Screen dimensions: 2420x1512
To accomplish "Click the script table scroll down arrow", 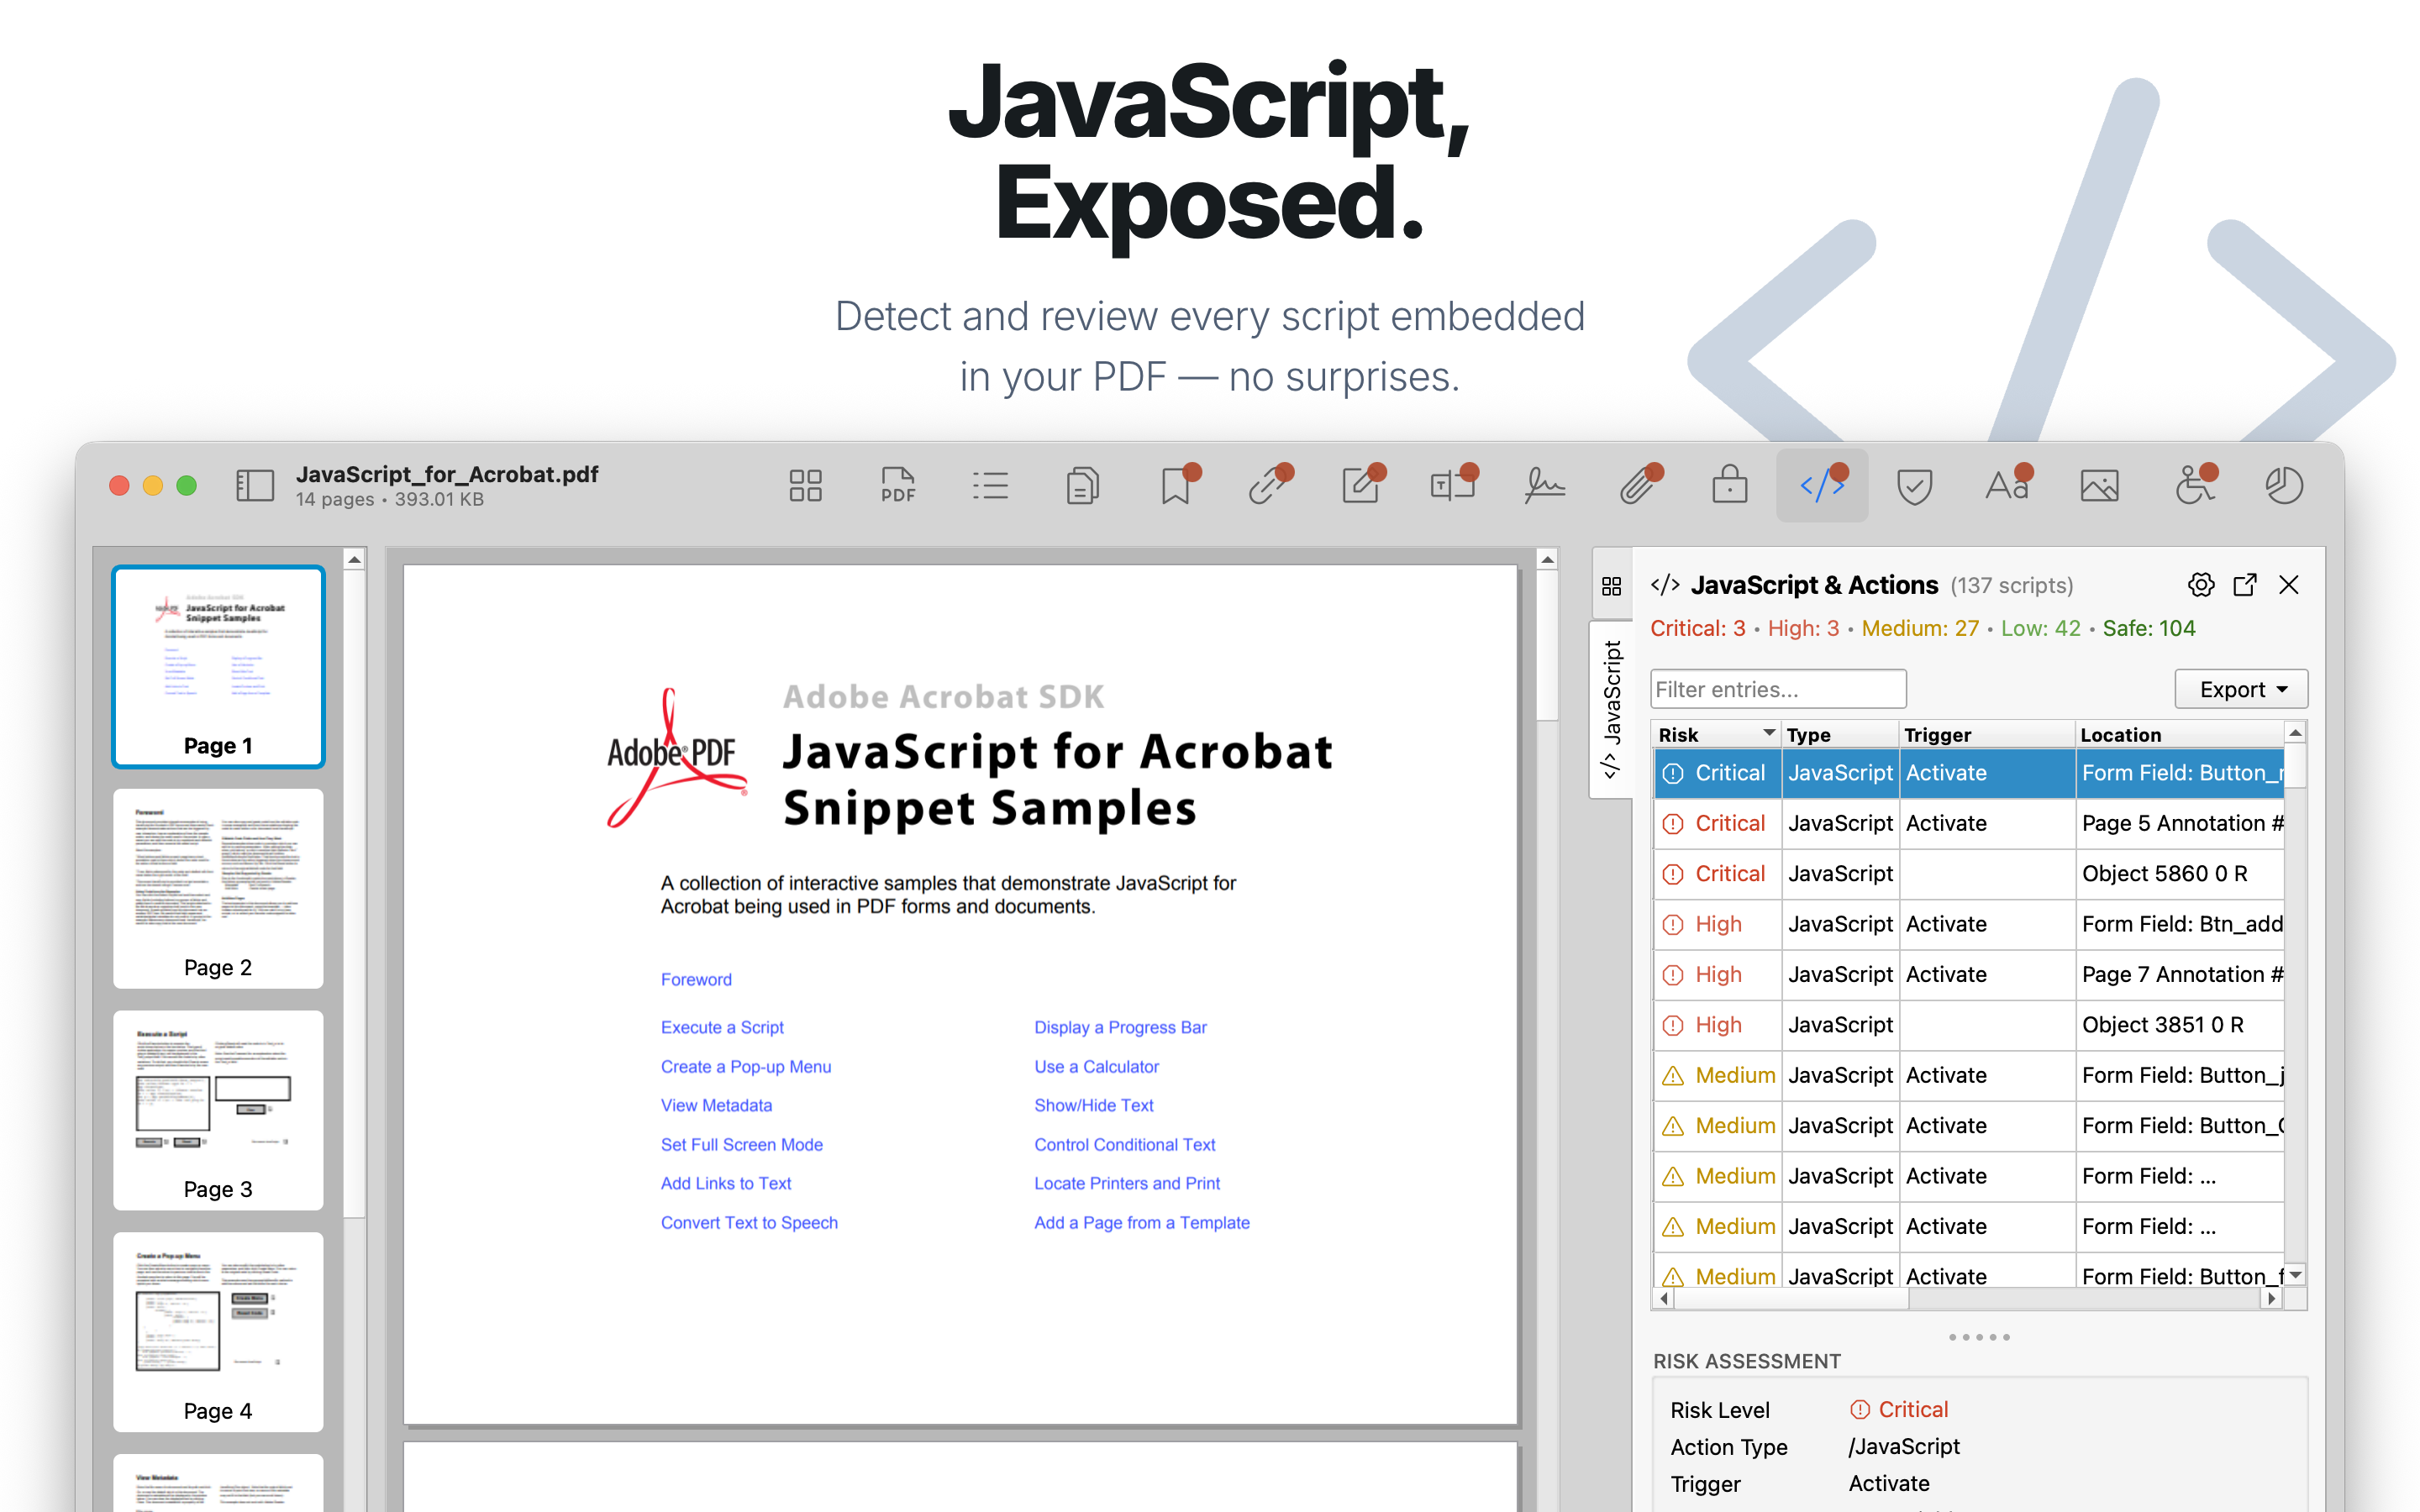I will [2296, 1274].
